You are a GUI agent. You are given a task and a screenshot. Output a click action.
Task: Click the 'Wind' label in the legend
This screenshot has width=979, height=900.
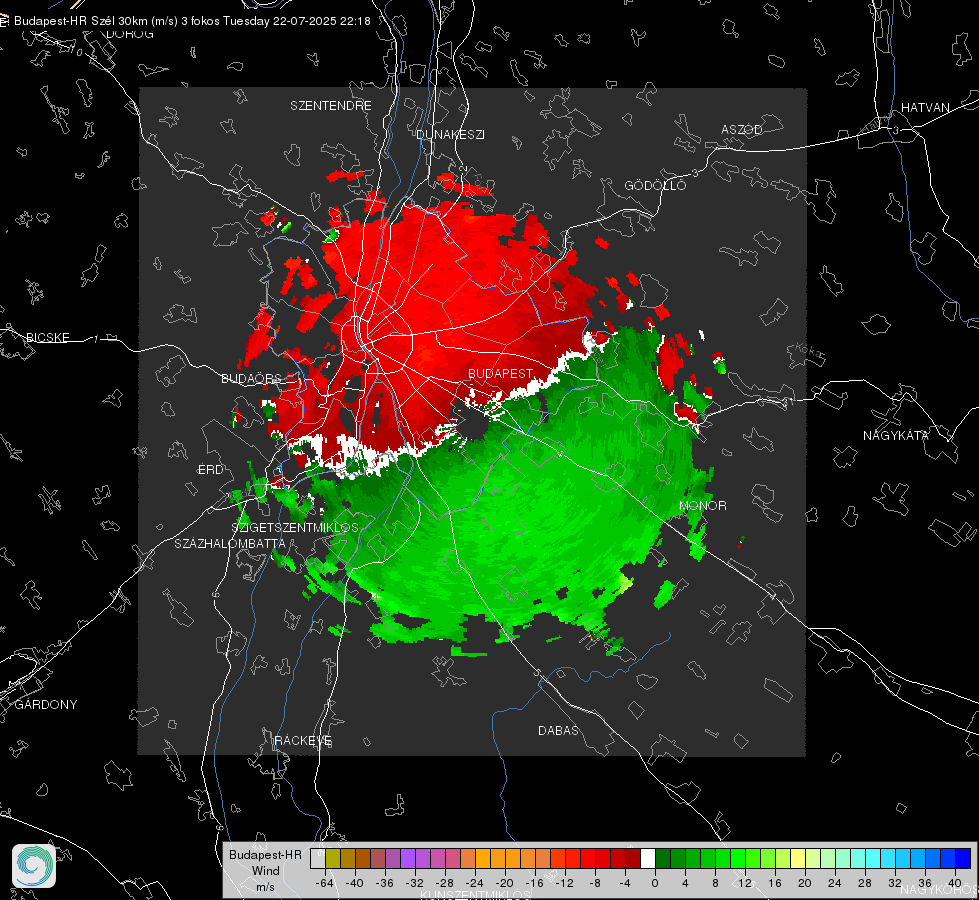(x=265, y=870)
